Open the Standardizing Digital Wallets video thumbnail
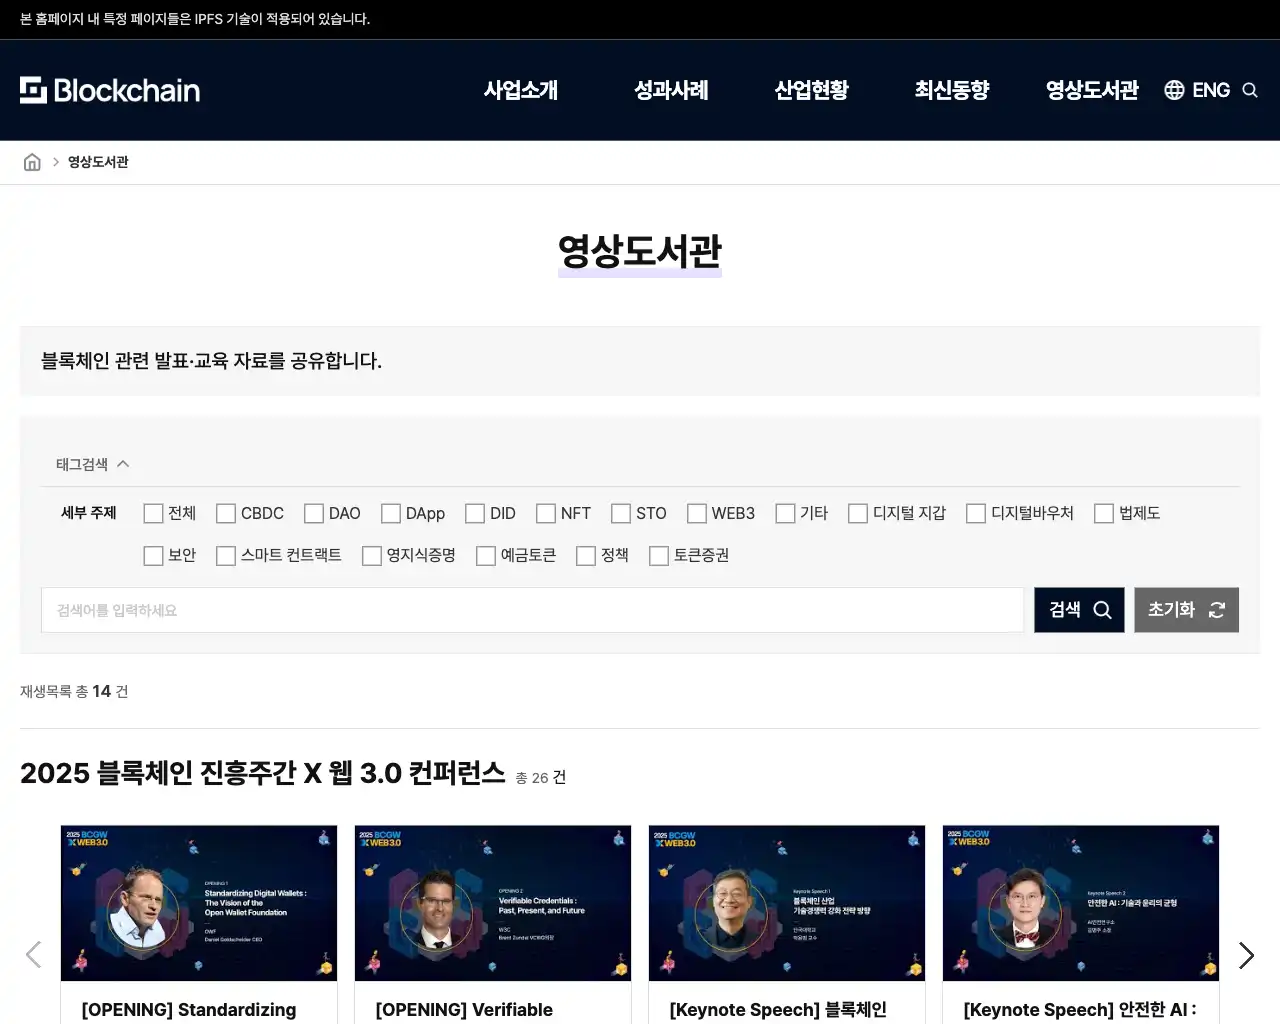 pyautogui.click(x=199, y=902)
